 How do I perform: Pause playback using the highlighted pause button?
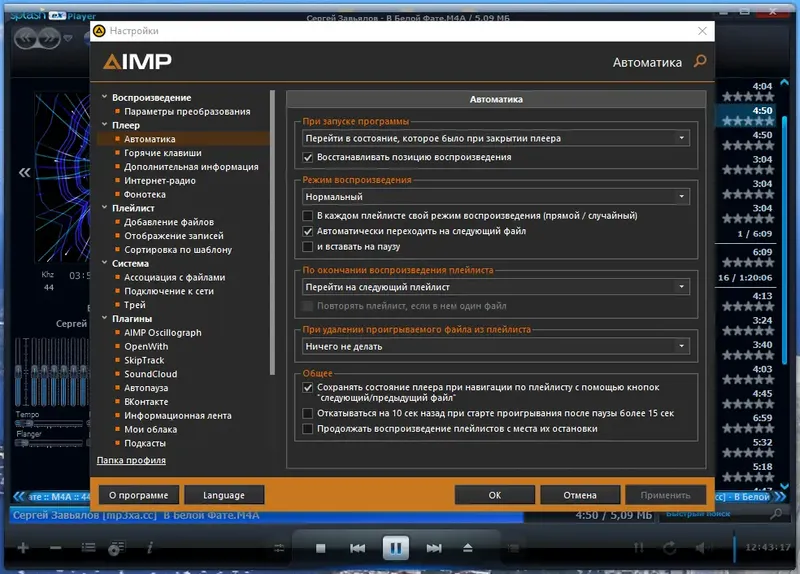click(x=395, y=548)
